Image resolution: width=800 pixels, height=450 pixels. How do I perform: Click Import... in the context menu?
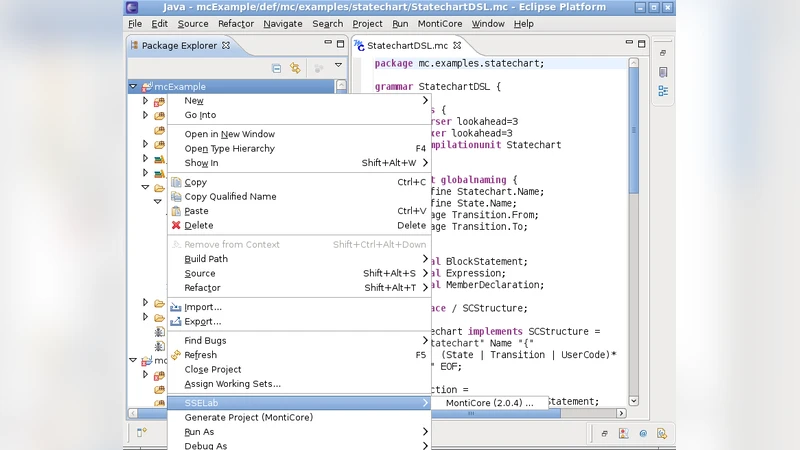click(x=203, y=307)
